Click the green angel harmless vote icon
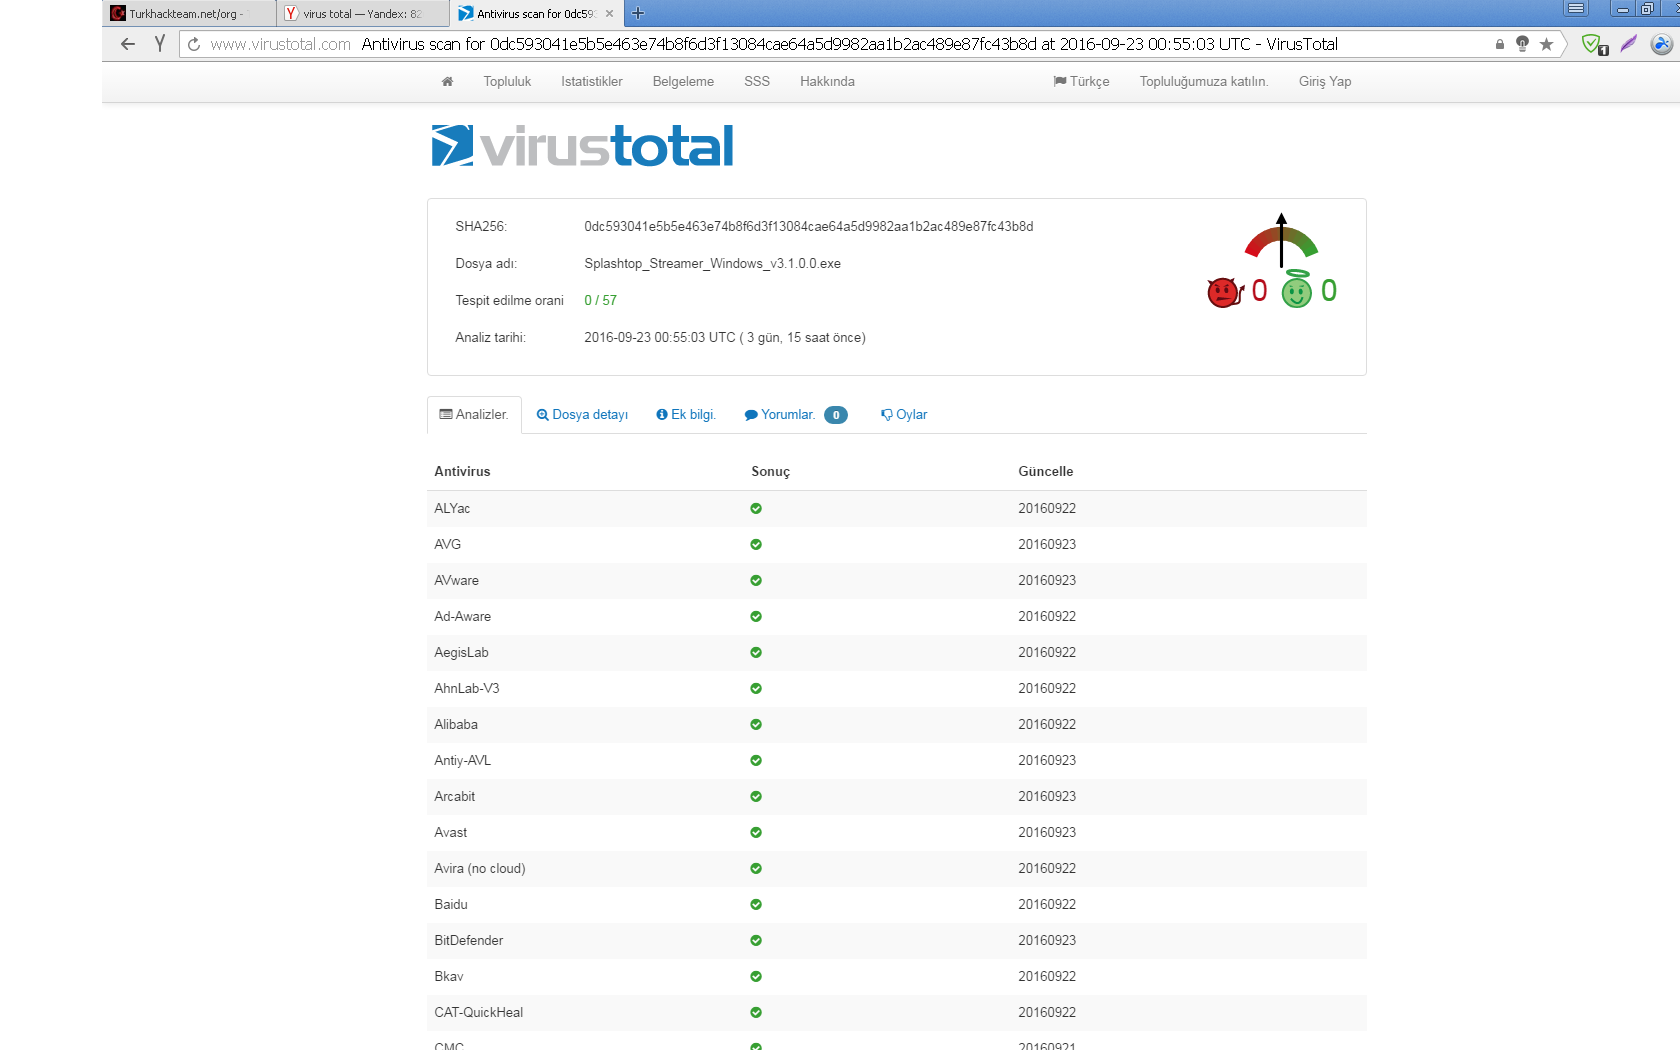1680x1050 pixels. (1296, 290)
